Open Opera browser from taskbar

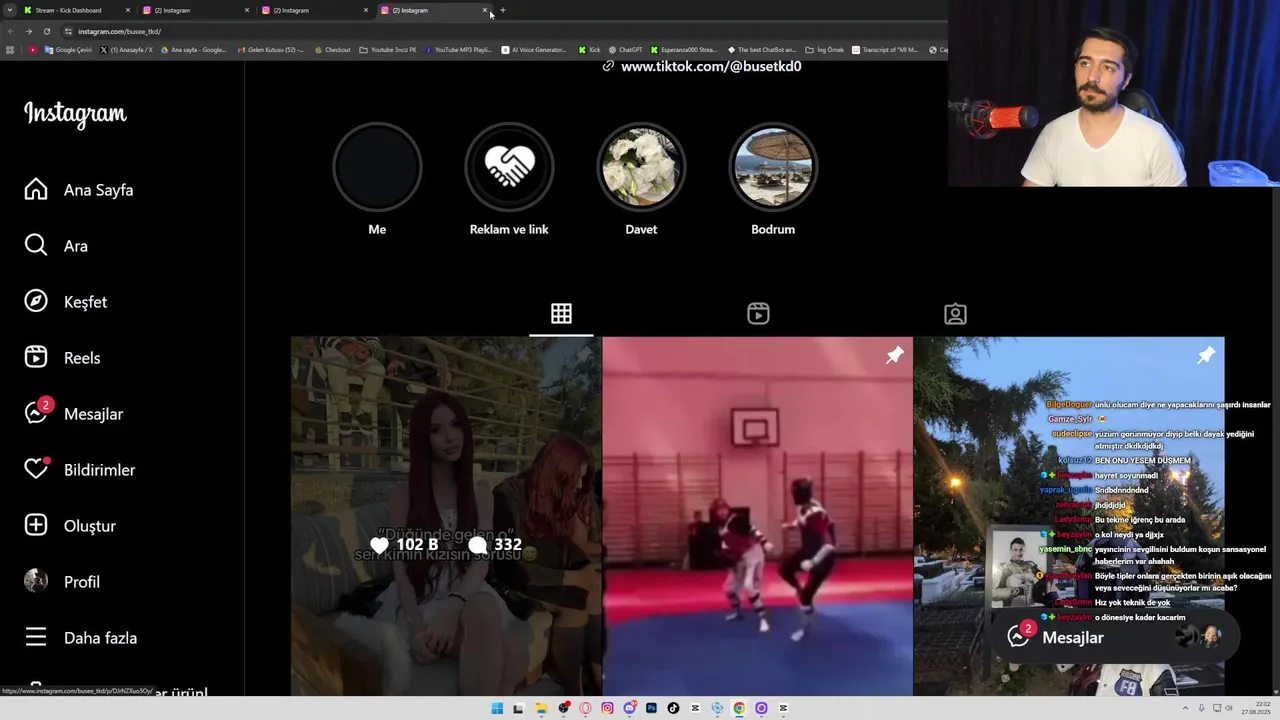(585, 708)
